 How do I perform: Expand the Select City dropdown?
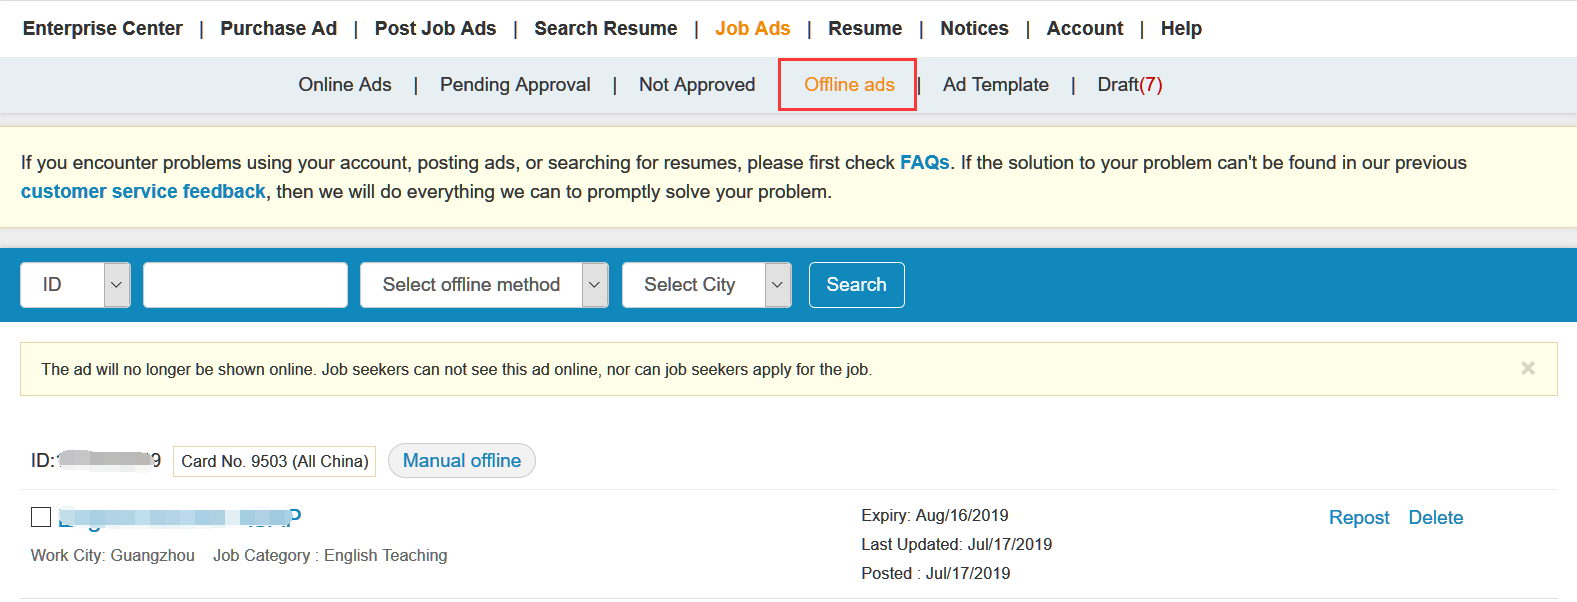tap(706, 284)
